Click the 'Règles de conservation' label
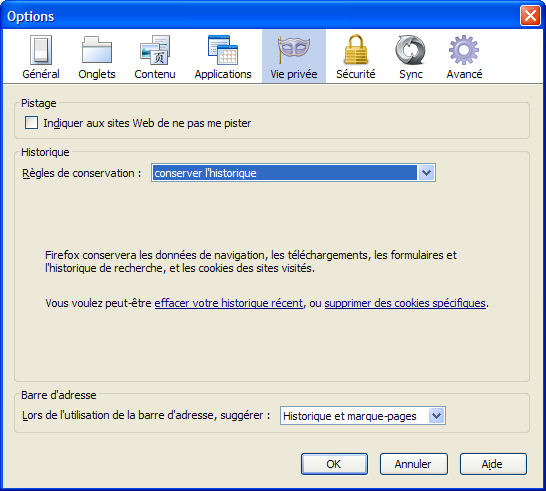Screen dimensions: 546x491 [81, 173]
